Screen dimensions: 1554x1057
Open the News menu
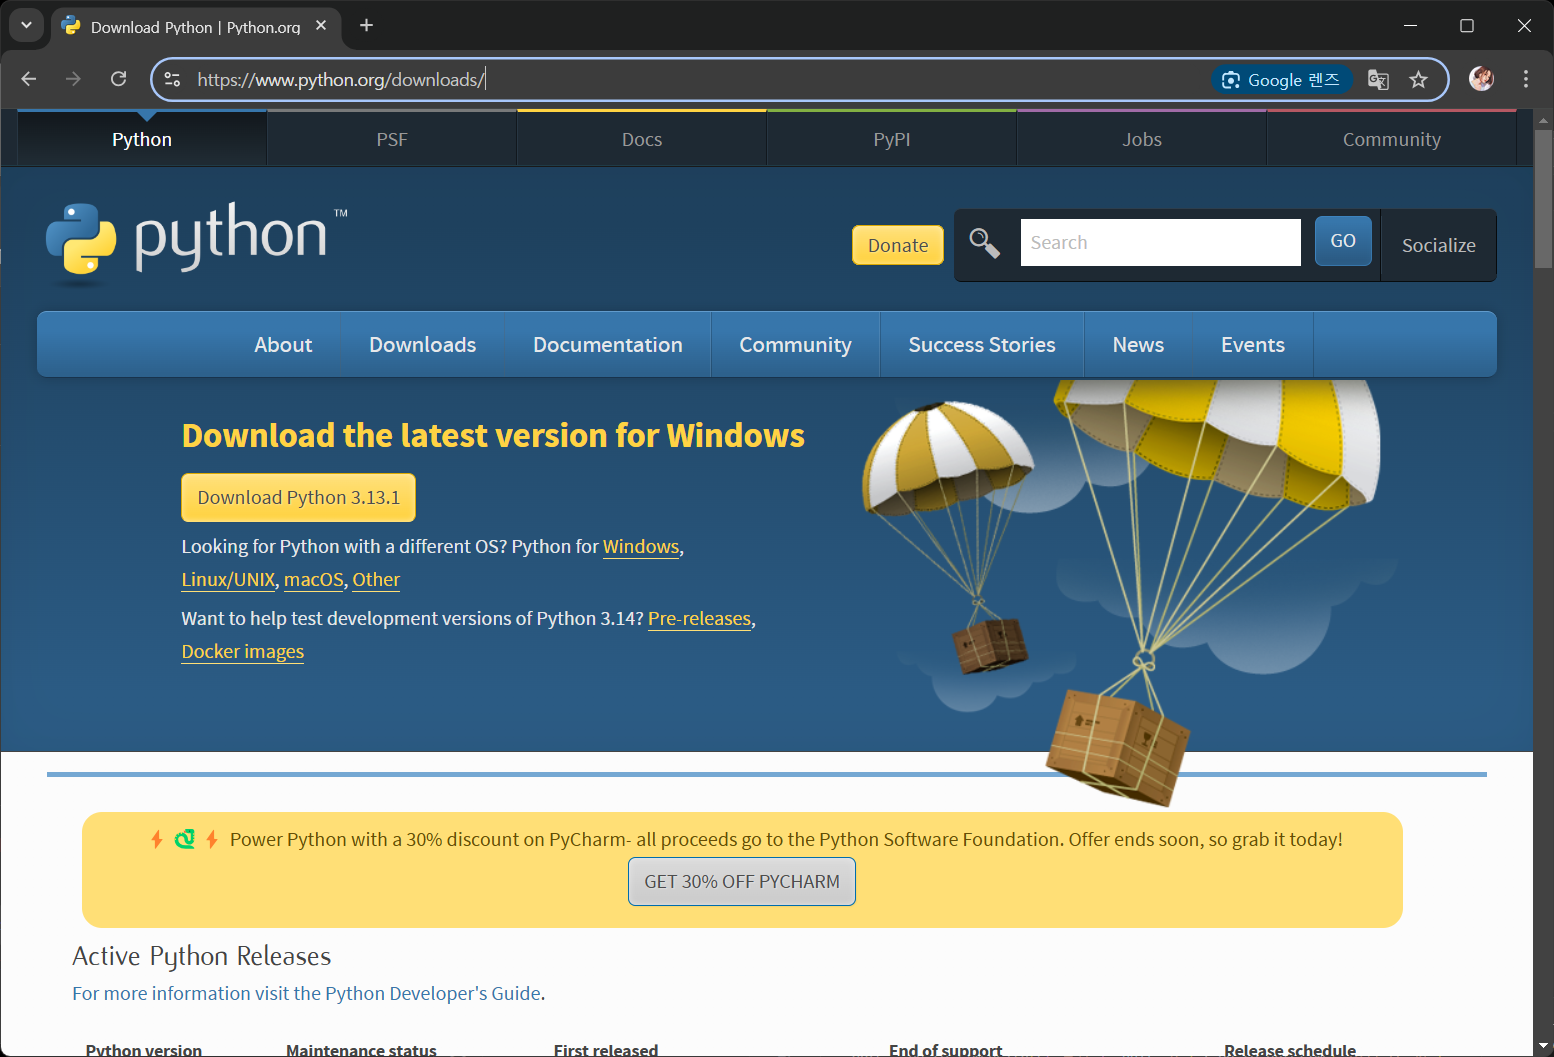[1138, 345]
